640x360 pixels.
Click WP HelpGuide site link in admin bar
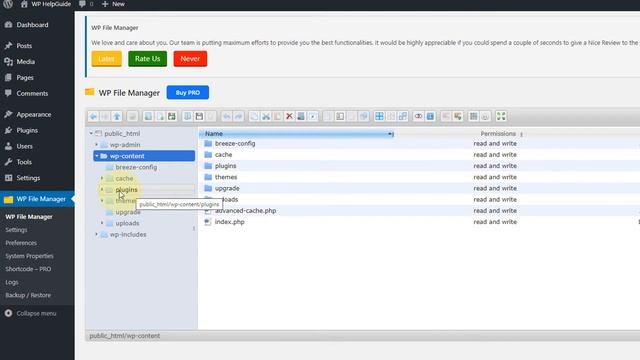(x=46, y=4)
